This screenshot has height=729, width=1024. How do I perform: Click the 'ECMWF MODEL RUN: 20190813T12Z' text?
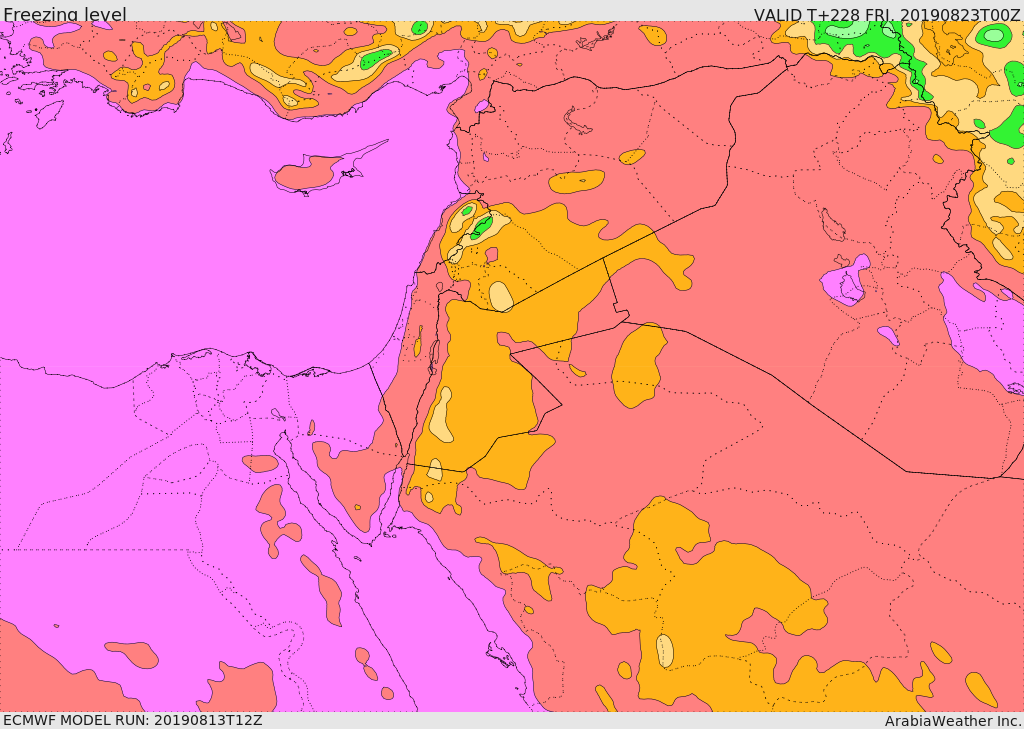click(133, 721)
